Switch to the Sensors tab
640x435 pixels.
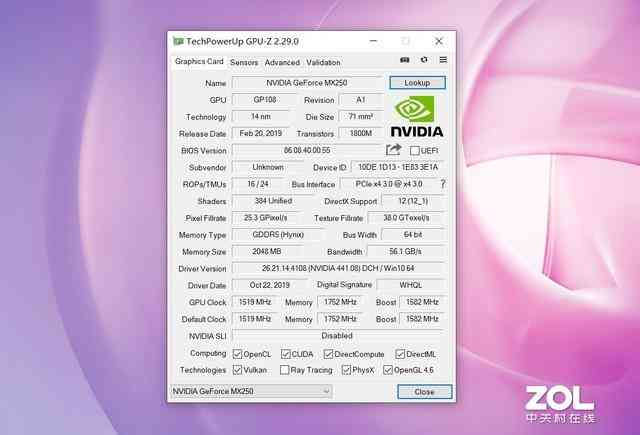click(x=244, y=62)
